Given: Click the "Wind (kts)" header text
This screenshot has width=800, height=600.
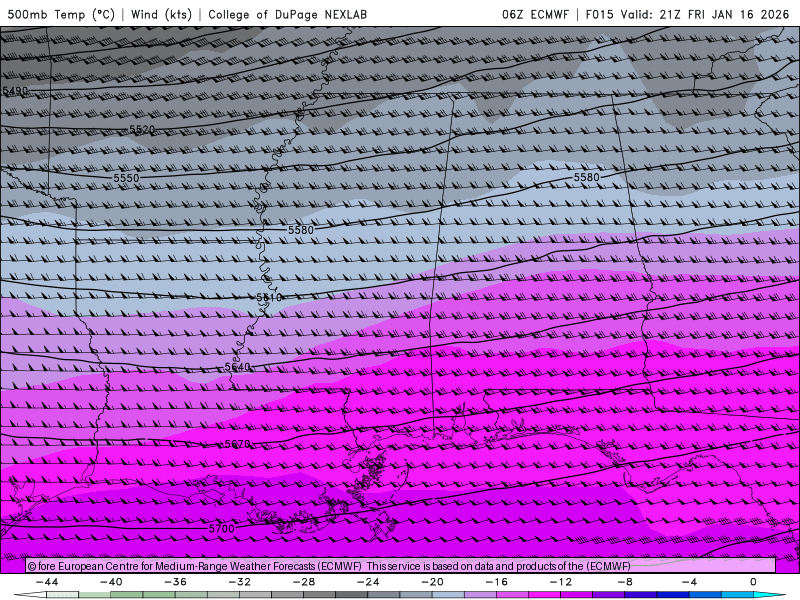Looking at the screenshot, I should [161, 14].
